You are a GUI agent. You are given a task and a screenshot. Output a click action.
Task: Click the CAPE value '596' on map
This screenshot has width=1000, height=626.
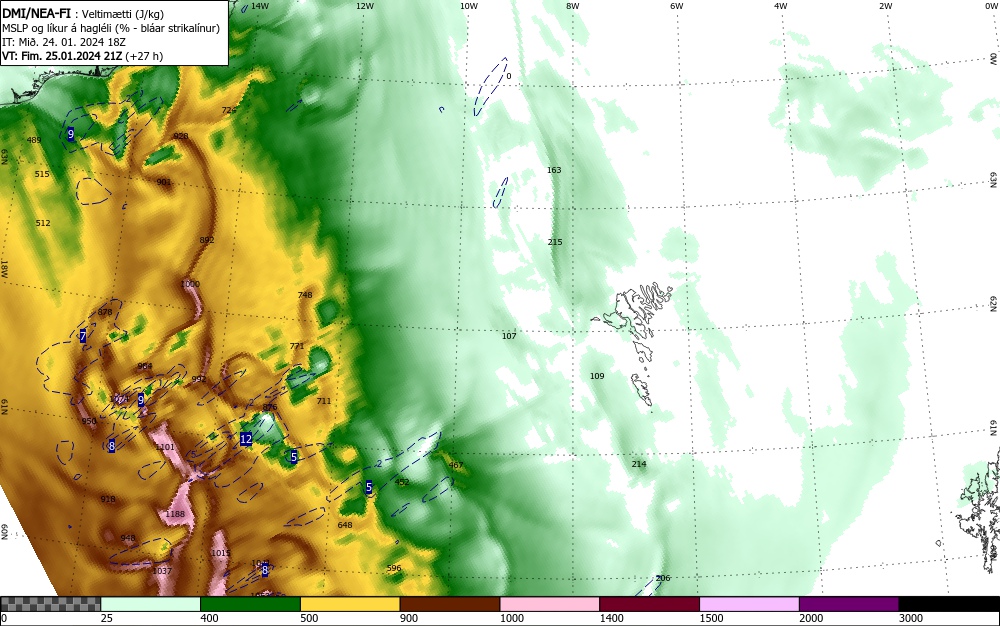pyautogui.click(x=394, y=568)
